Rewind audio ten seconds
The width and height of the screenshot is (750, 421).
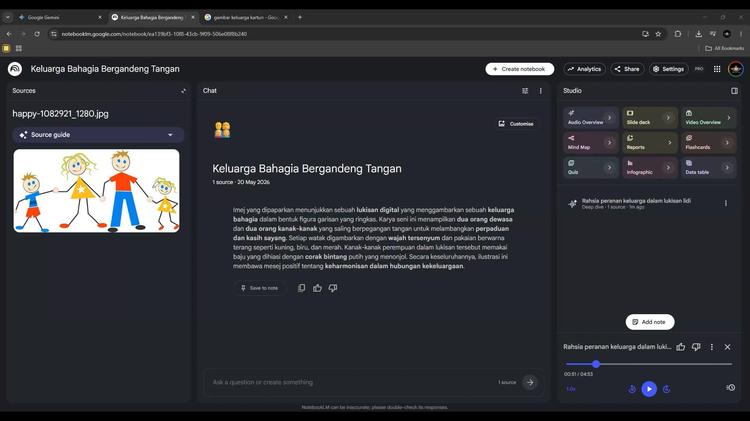[x=632, y=389]
